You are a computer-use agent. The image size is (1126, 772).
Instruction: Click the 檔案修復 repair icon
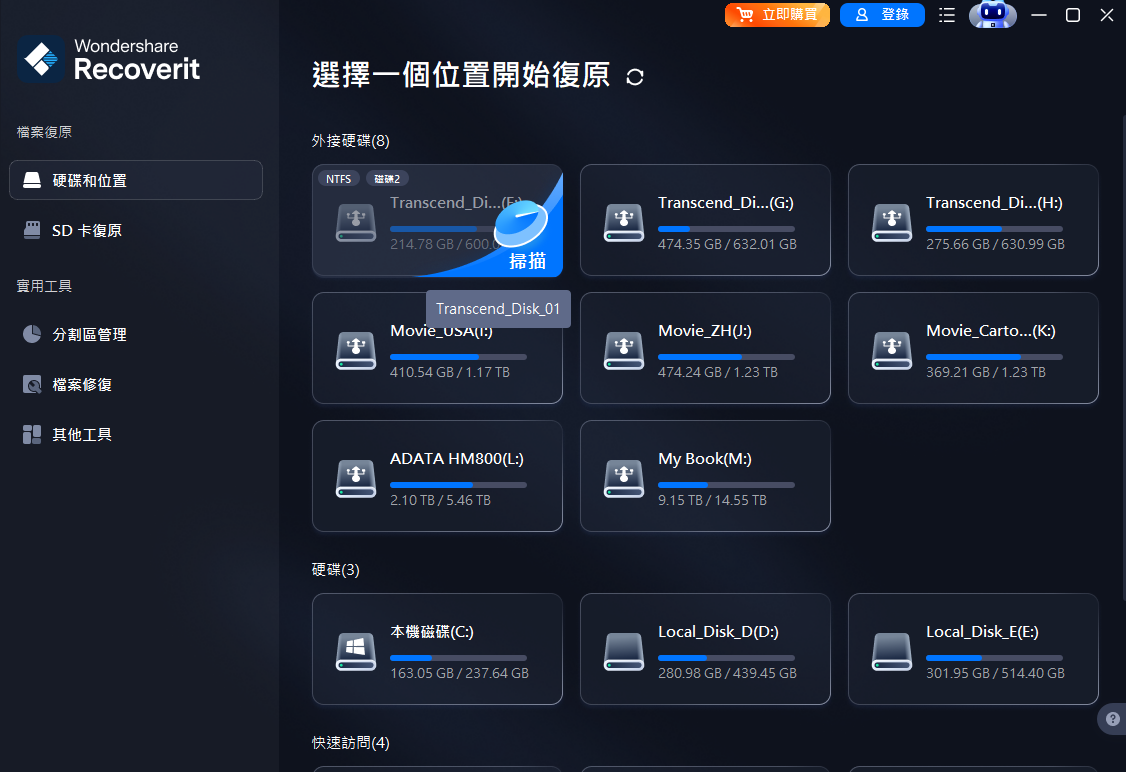tap(32, 384)
